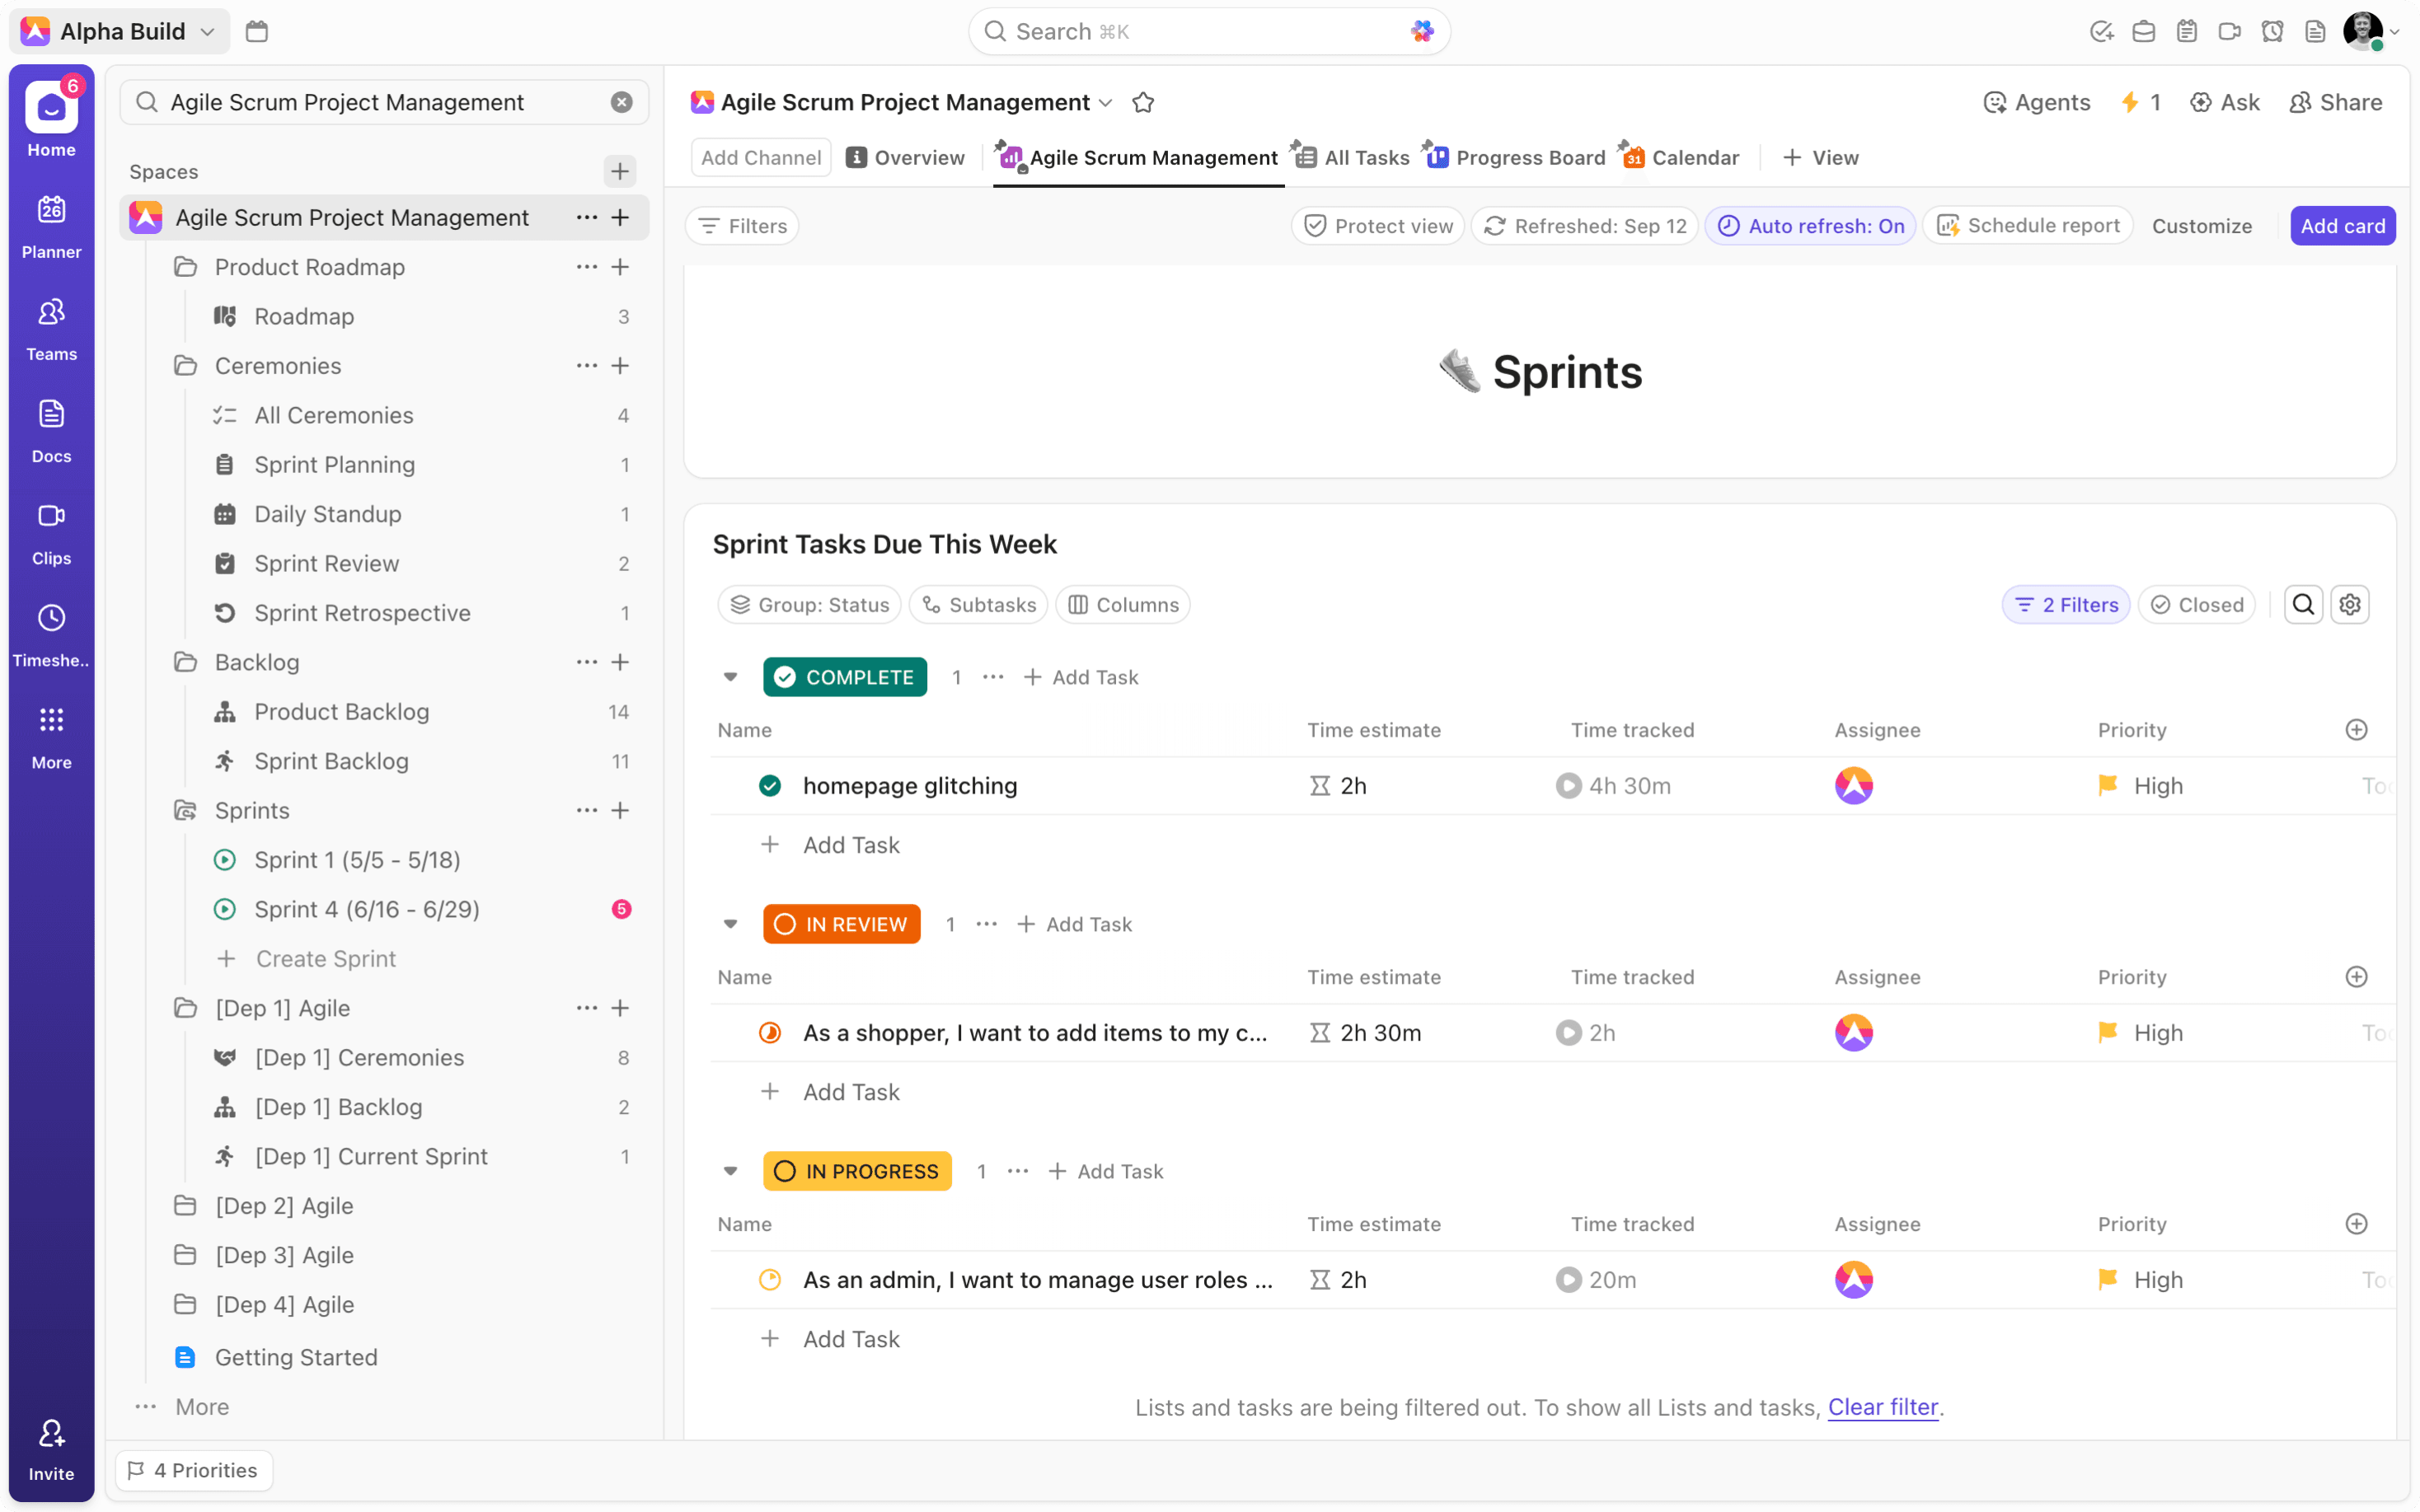
Task: Start the timer on homepage glitching task
Action: point(1567,786)
